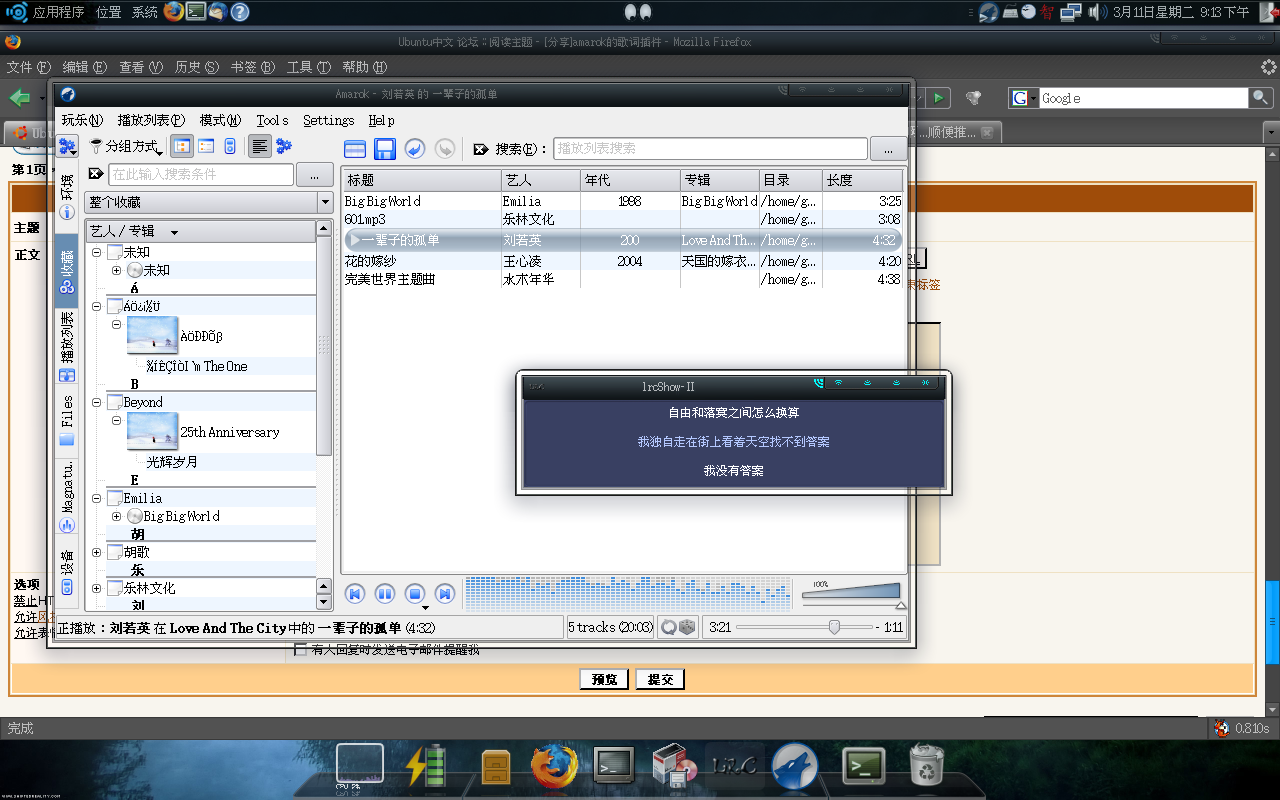The height and width of the screenshot is (800, 1280).
Task: Select the 完美世界主题曲 track row
Action: [x=622, y=280]
